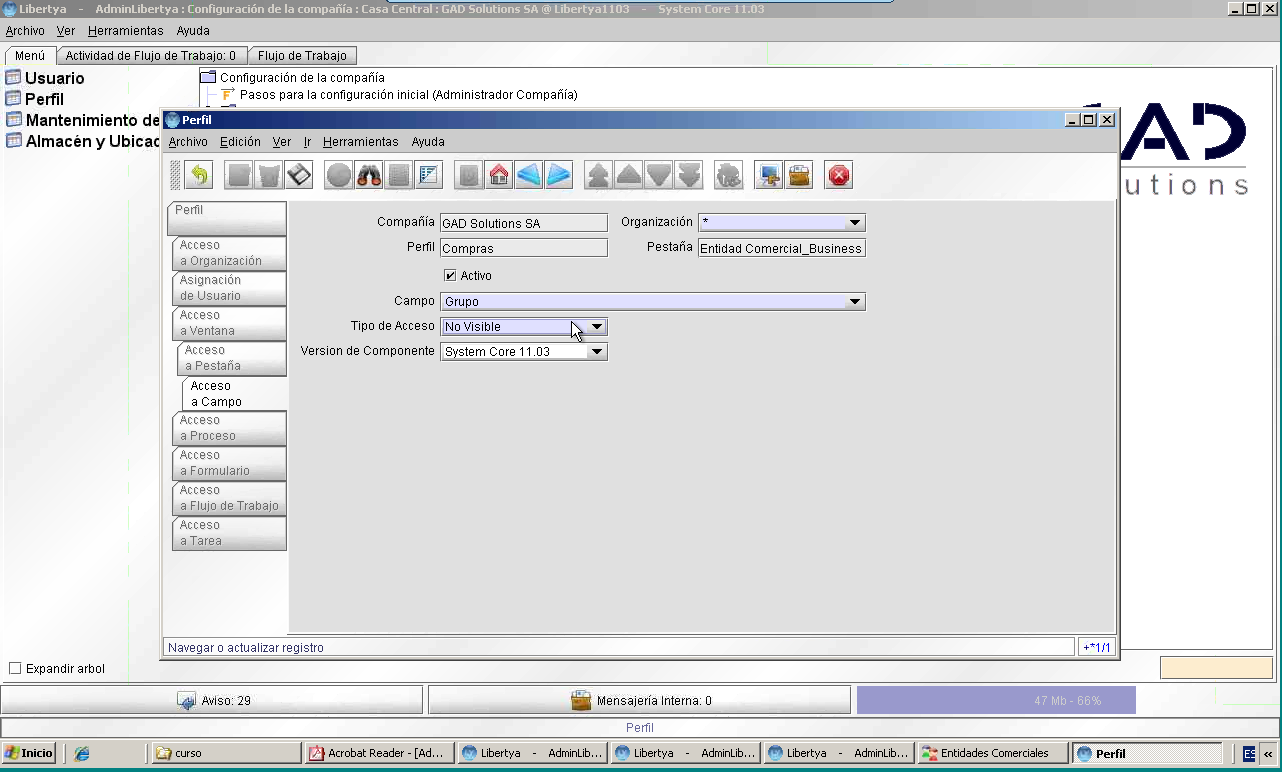Image resolution: width=1282 pixels, height=772 pixels.
Task: Select the Acceso a Ventana side tab
Action: point(229,323)
